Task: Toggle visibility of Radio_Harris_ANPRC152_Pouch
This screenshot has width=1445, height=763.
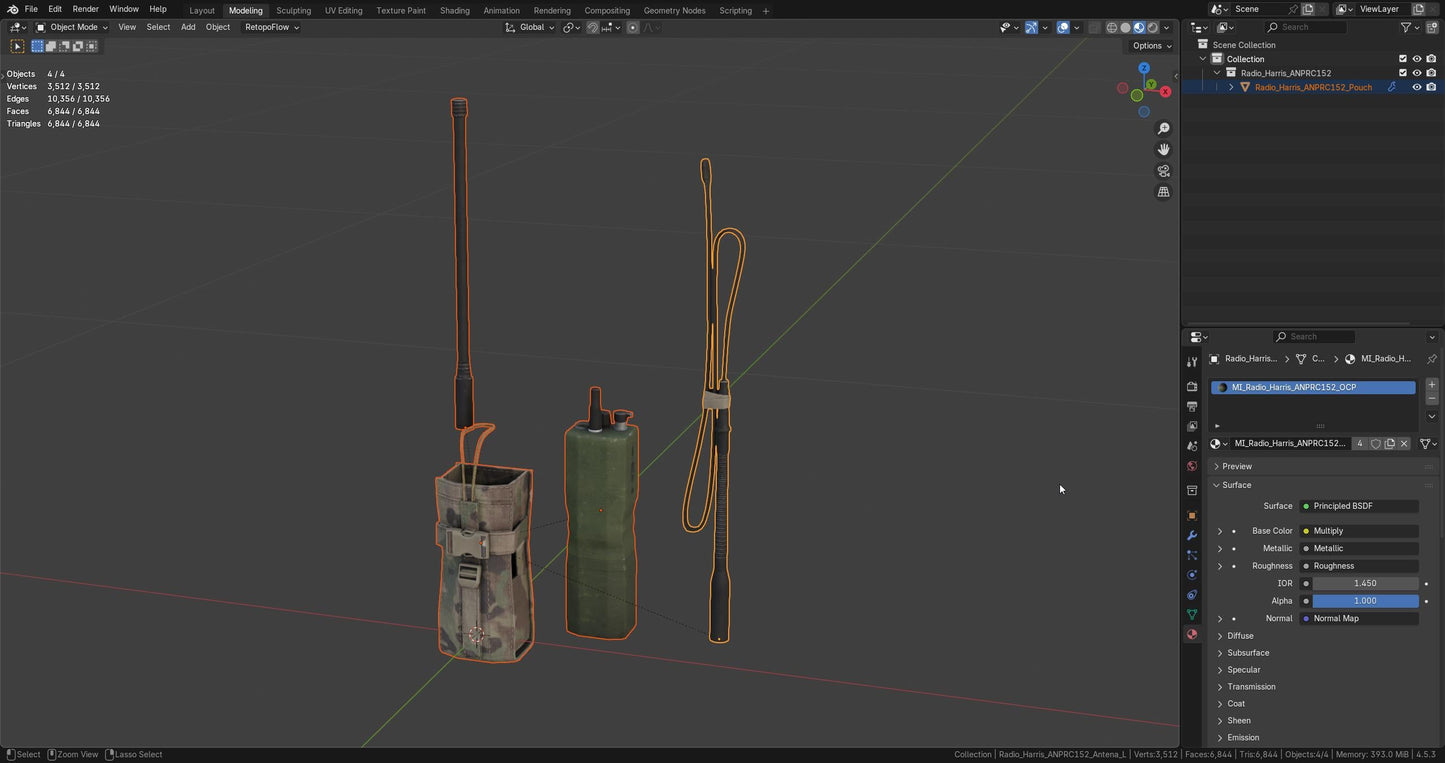Action: point(1416,87)
